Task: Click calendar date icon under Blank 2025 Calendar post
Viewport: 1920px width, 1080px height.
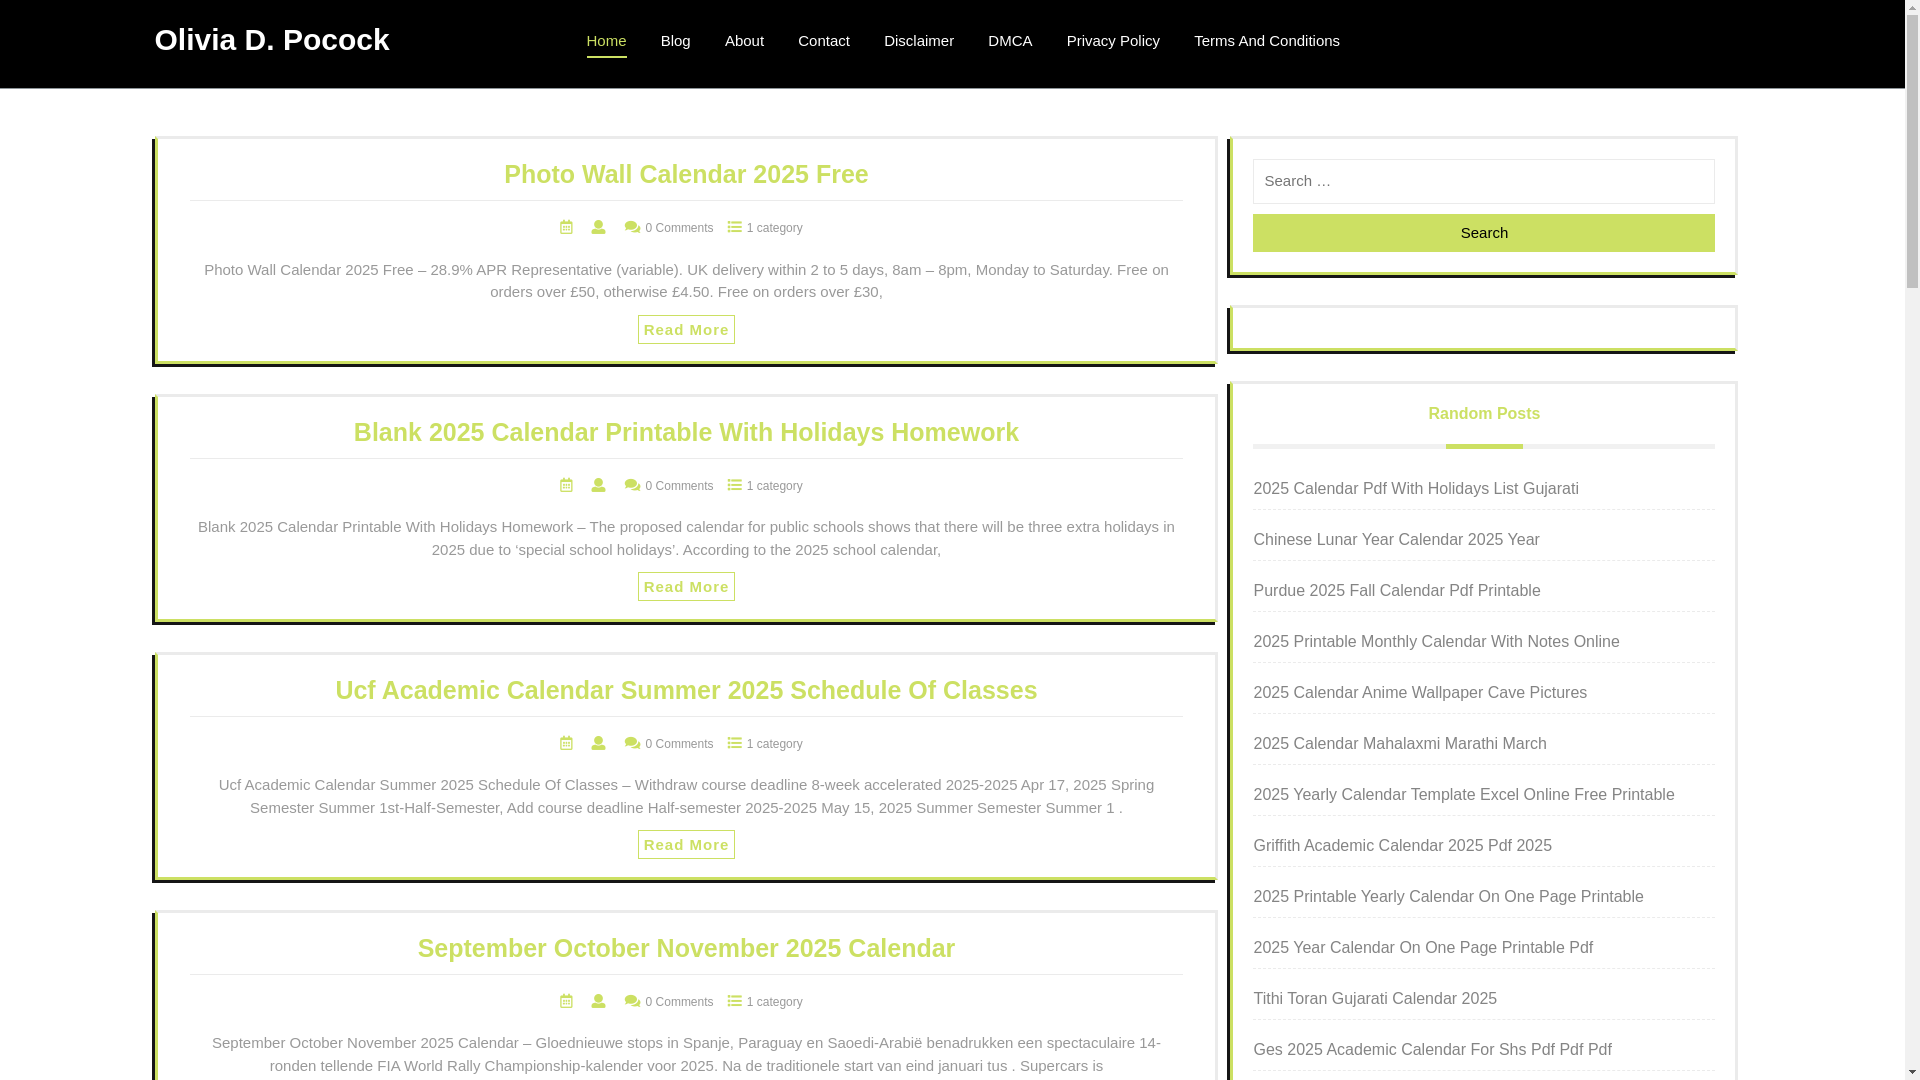Action: tap(566, 485)
